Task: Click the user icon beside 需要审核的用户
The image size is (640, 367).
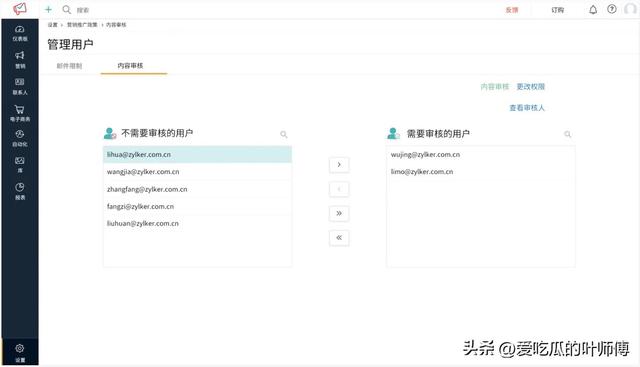Action: tap(393, 133)
